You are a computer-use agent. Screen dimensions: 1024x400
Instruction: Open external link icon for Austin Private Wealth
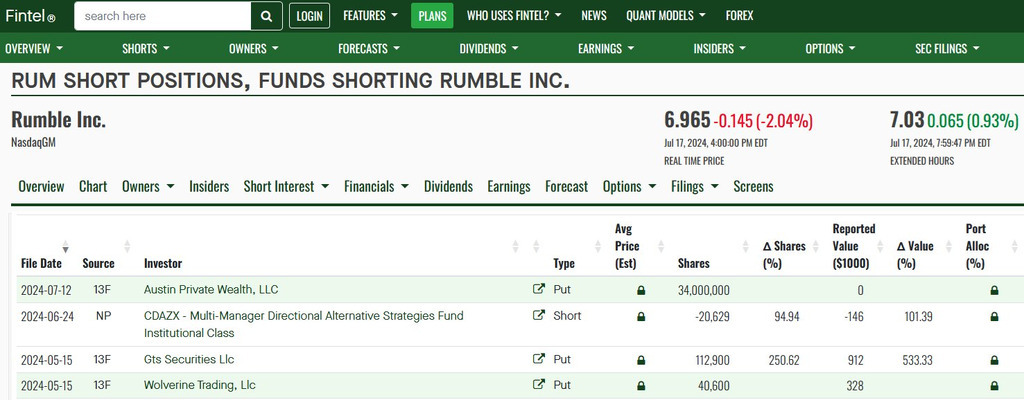[539, 289]
